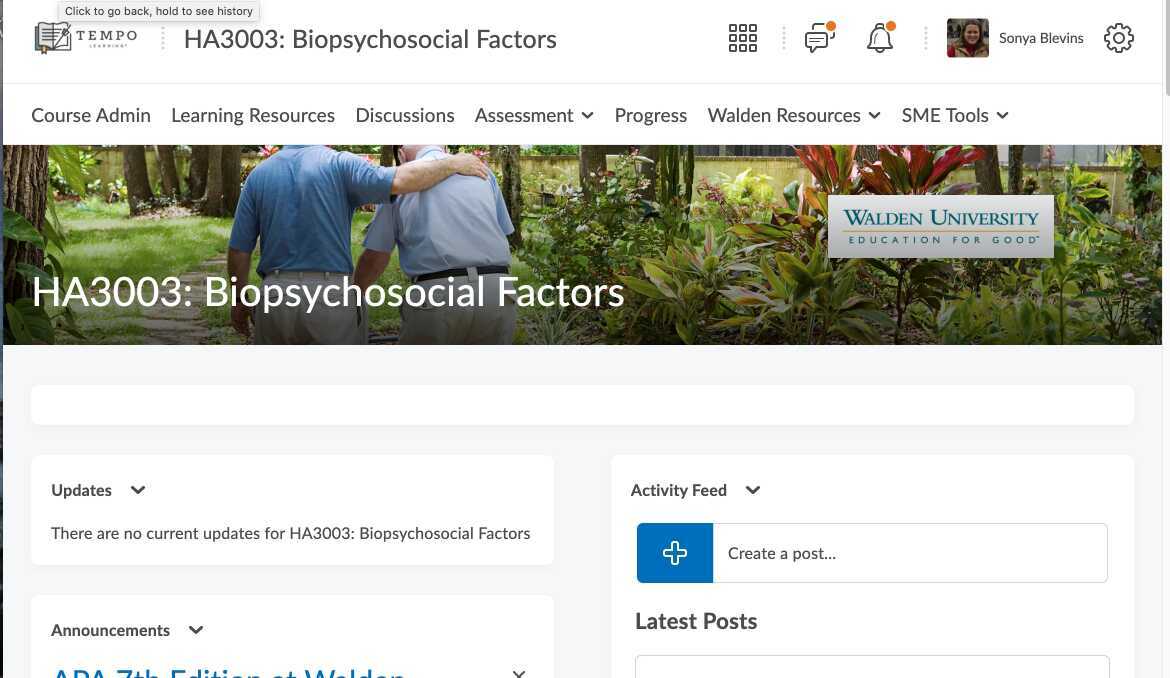Expand the Walden Resources dropdown

coord(794,116)
